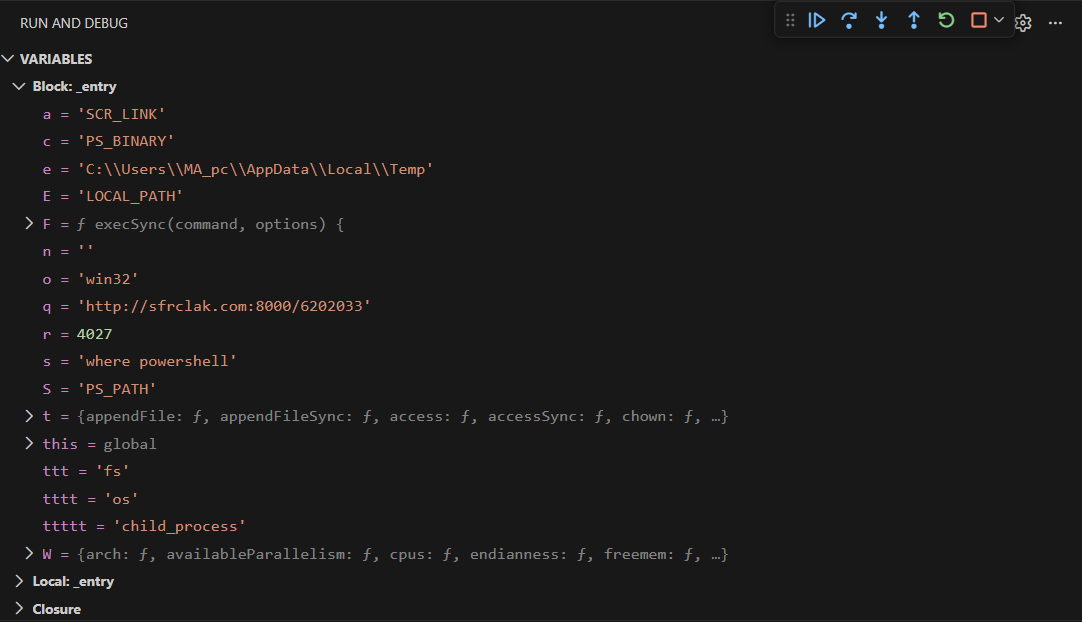Open the dropdown next to Stop button
Image resolution: width=1082 pixels, height=622 pixels.
click(x=999, y=20)
